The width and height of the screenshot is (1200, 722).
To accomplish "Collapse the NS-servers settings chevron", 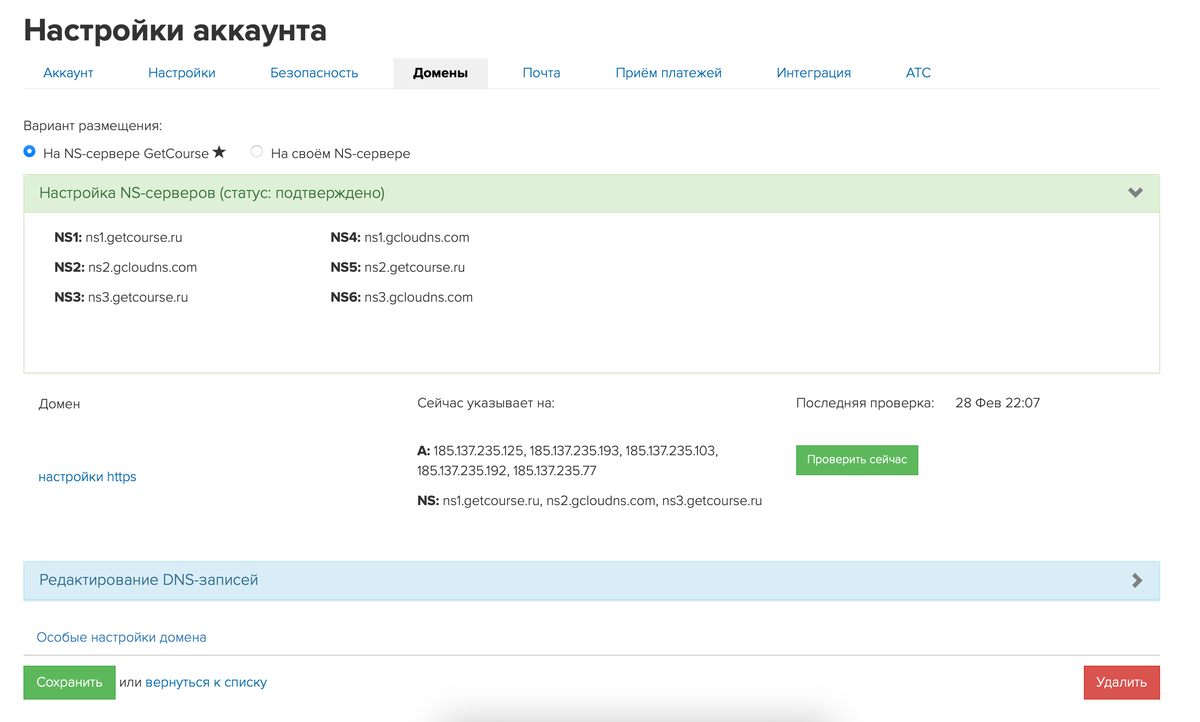I will click(1135, 193).
